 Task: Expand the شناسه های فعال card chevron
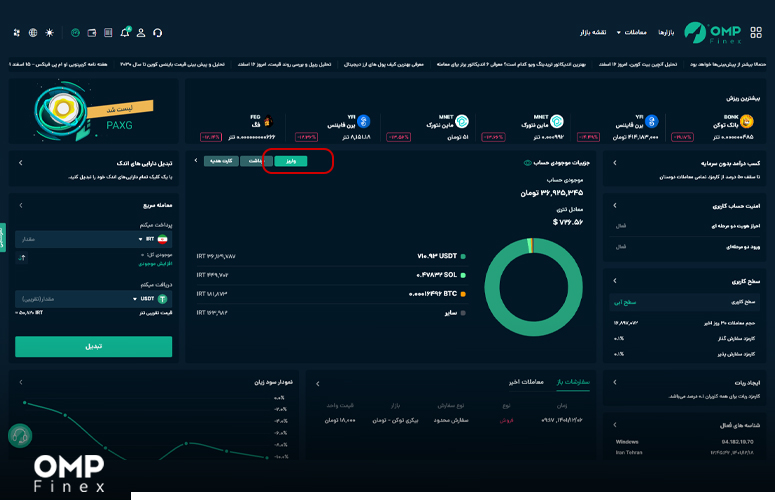point(615,424)
